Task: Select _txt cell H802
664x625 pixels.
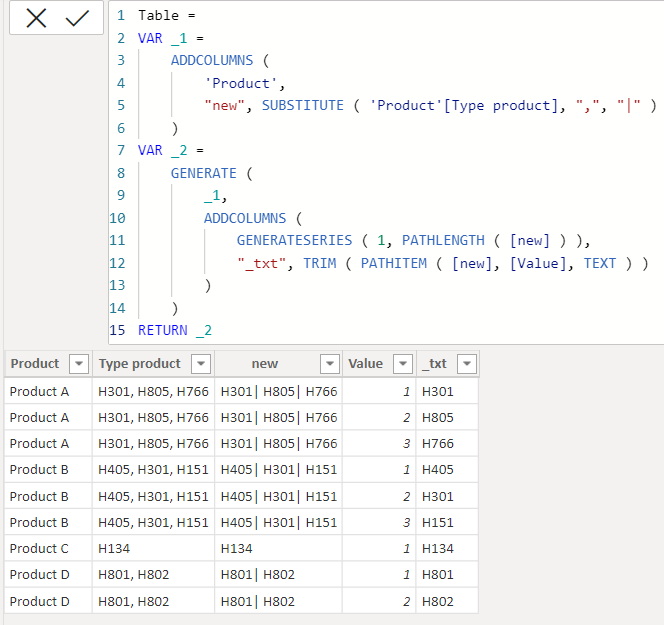Action: [447, 601]
